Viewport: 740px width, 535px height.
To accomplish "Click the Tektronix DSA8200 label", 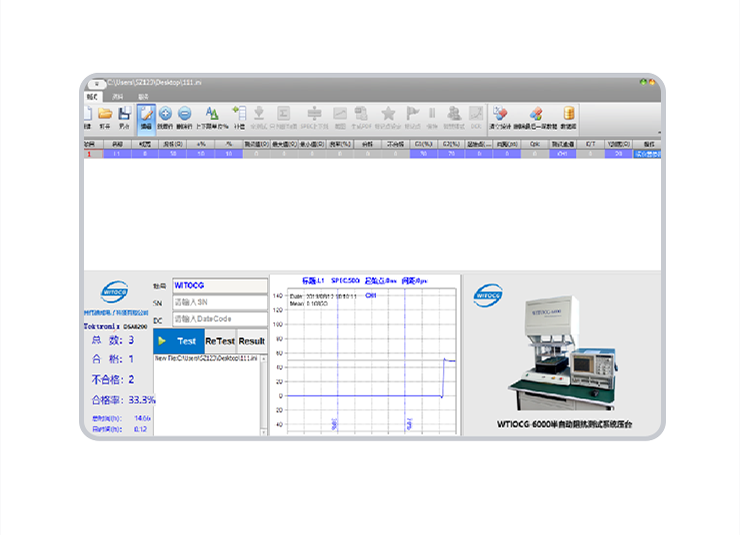I will [x=116, y=326].
